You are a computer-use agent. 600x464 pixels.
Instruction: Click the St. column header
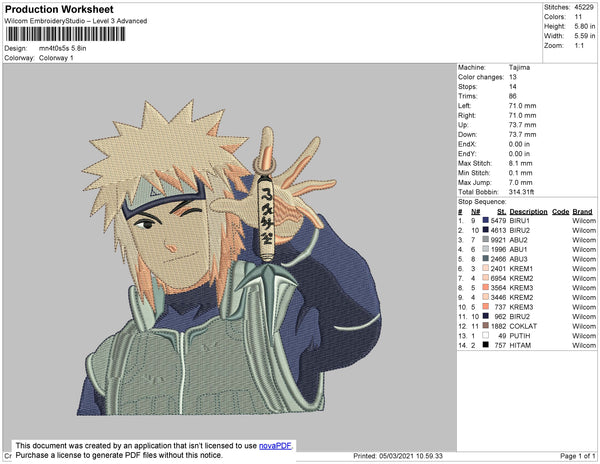pos(502,212)
